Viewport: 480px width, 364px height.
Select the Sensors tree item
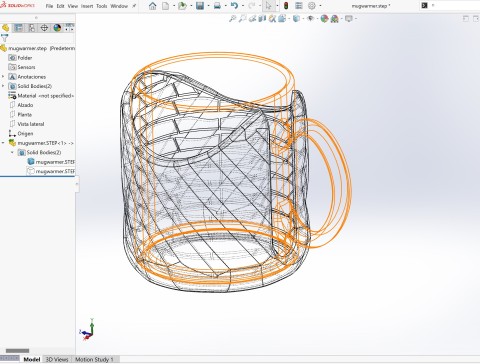(x=22, y=67)
